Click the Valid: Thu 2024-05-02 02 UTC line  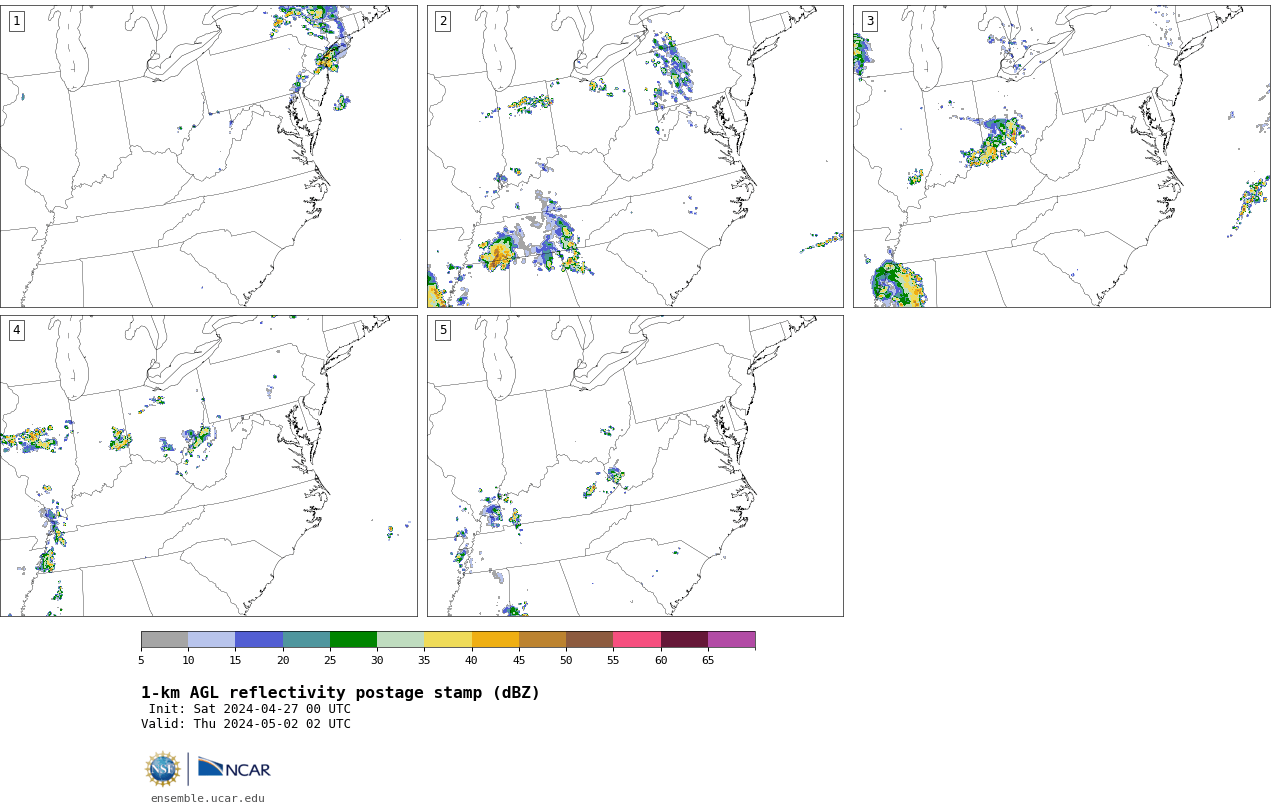tap(246, 724)
